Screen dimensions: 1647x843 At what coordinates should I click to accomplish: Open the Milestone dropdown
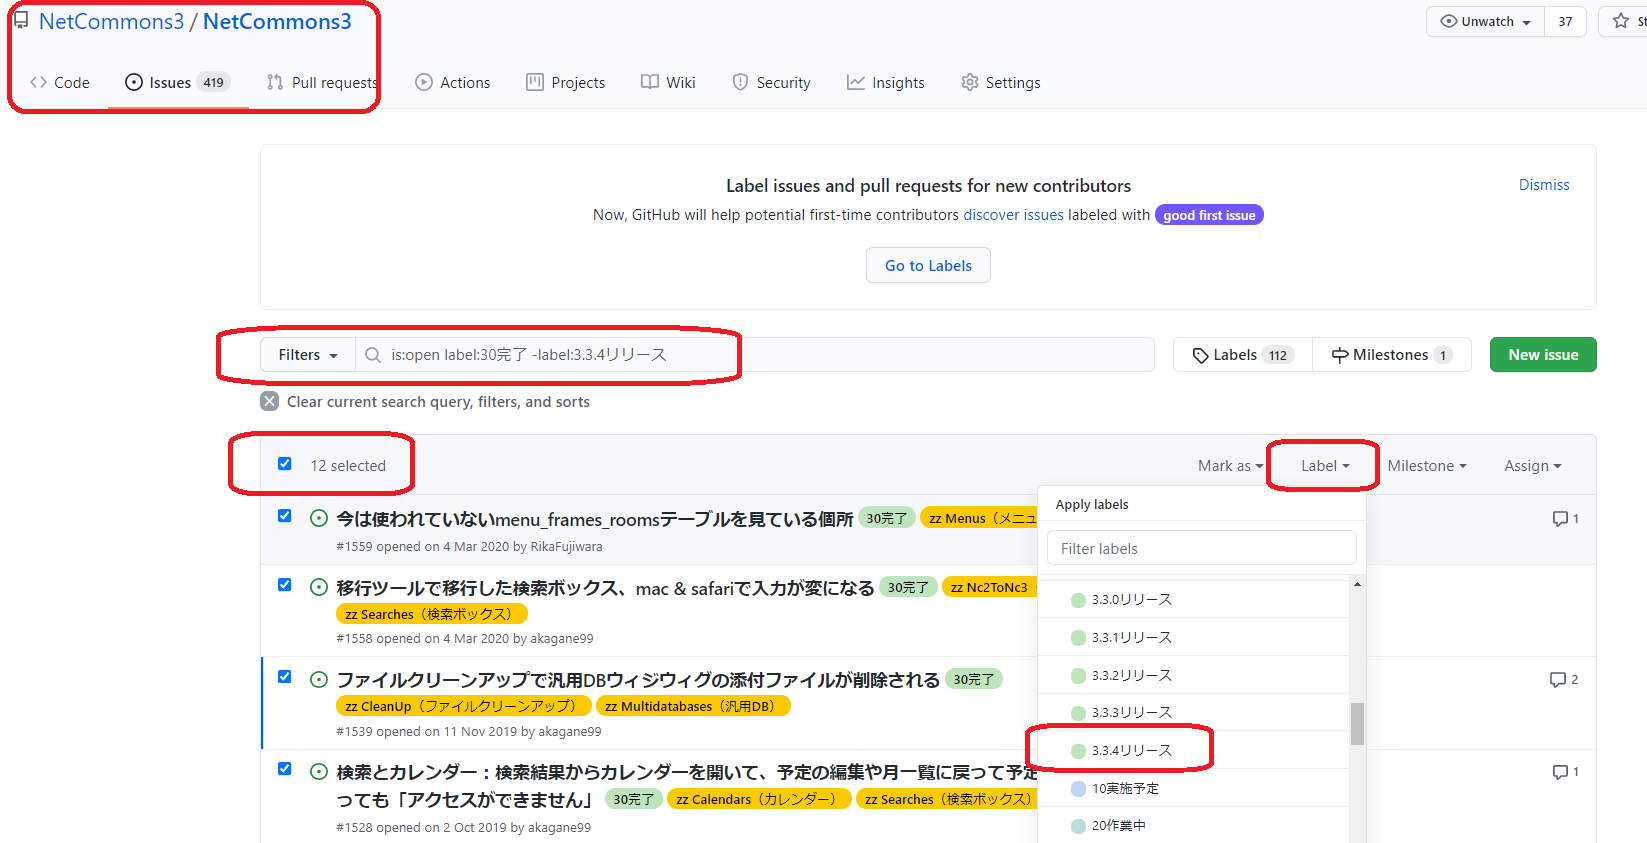(x=1427, y=466)
